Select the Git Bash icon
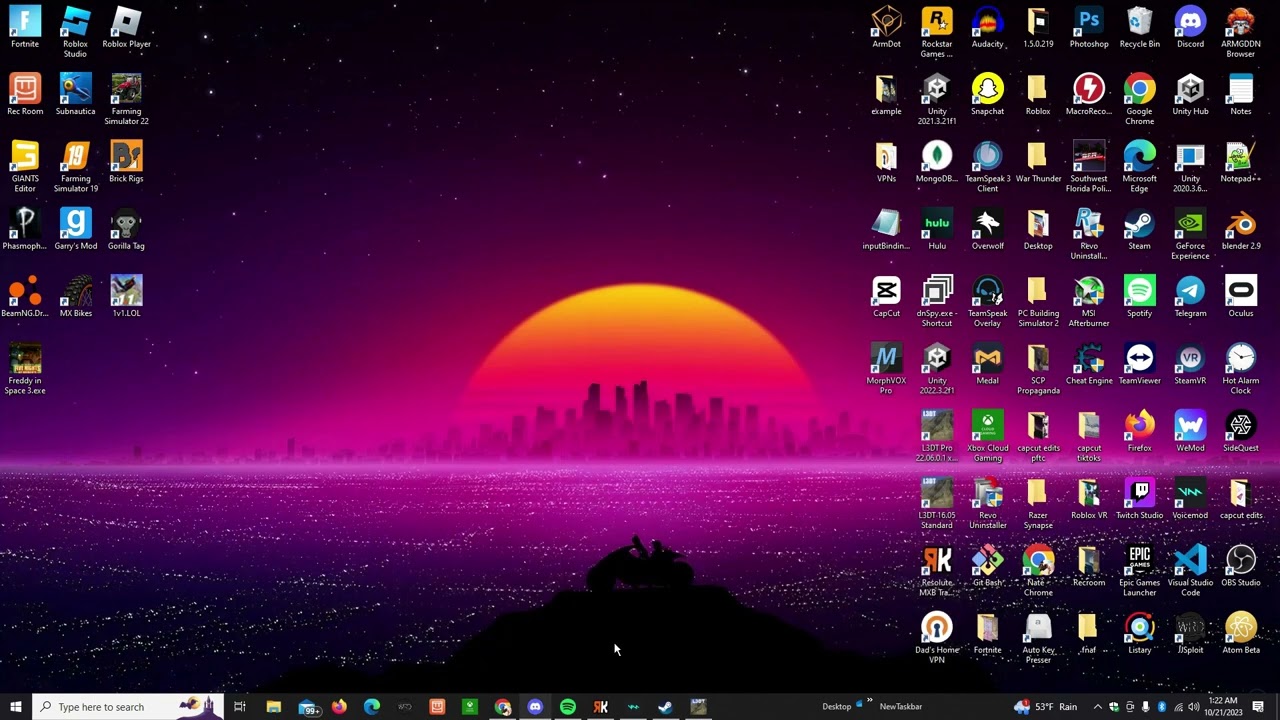 [987, 566]
